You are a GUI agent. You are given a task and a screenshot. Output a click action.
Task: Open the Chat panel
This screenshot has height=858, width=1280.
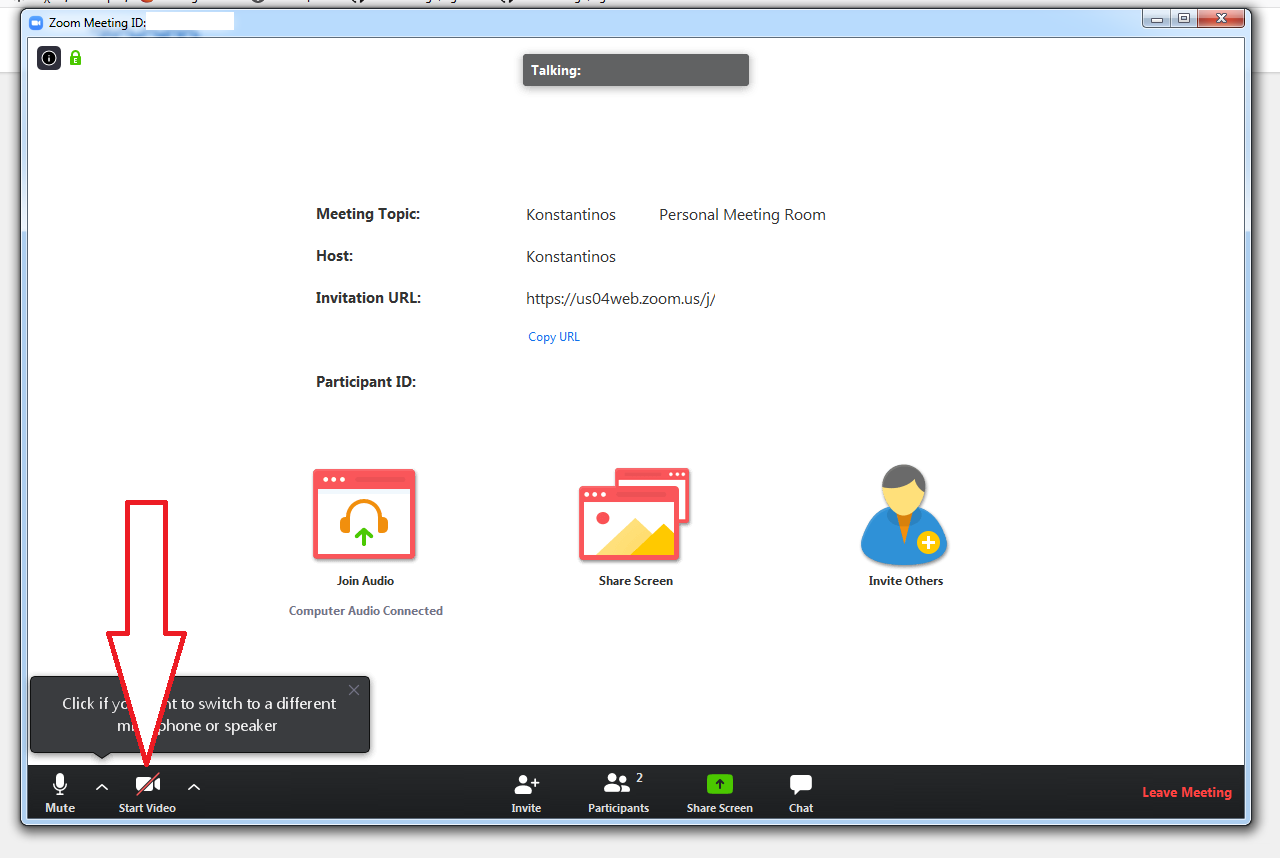801,792
